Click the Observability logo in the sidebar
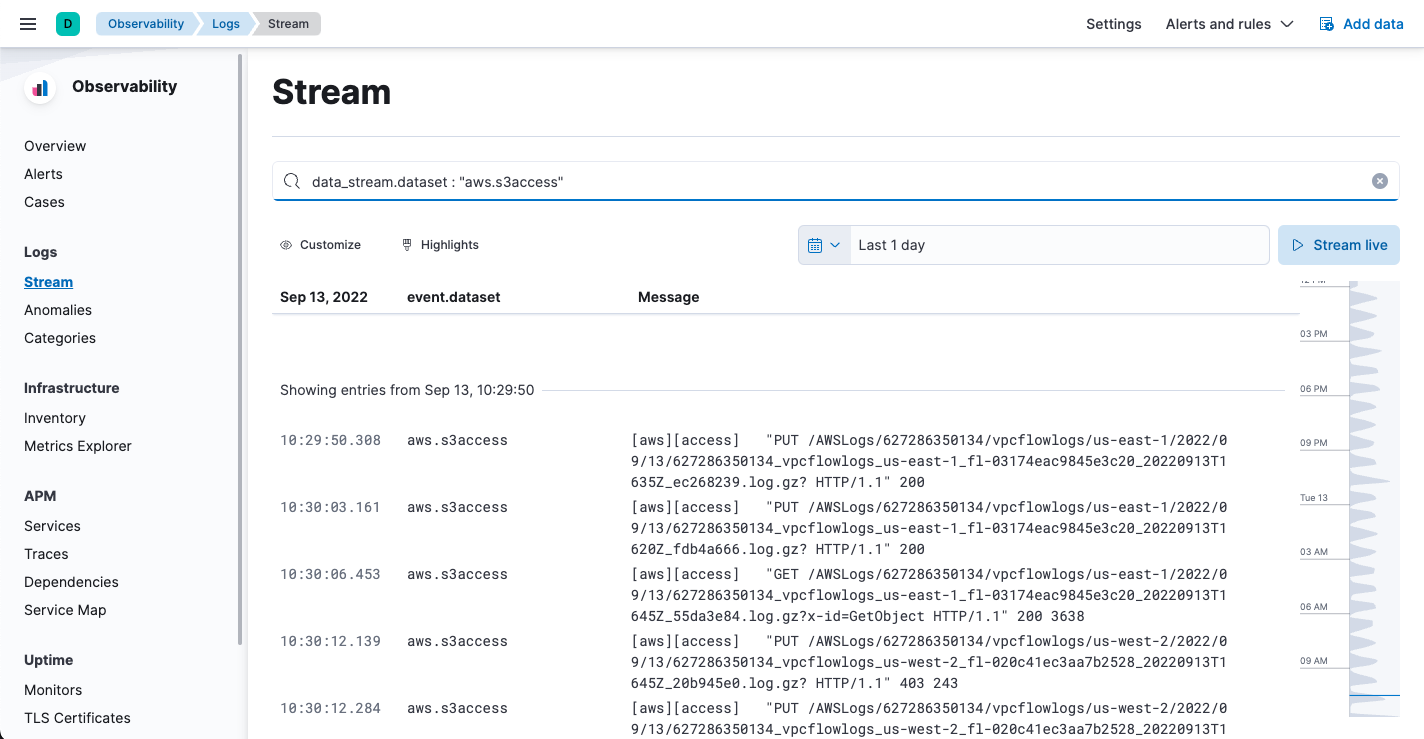This screenshot has width=1424, height=739. click(x=40, y=87)
